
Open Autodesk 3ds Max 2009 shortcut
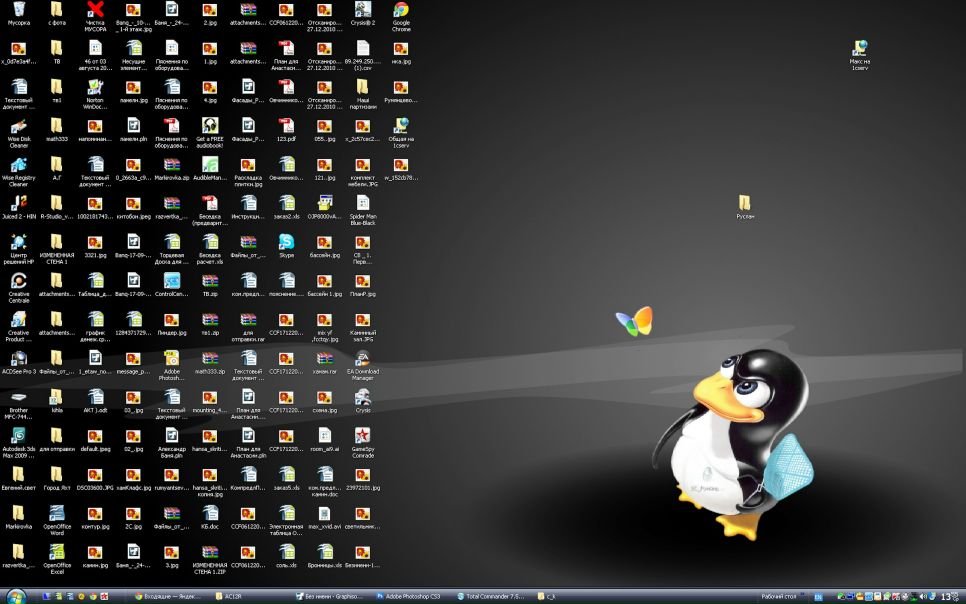click(x=18, y=443)
